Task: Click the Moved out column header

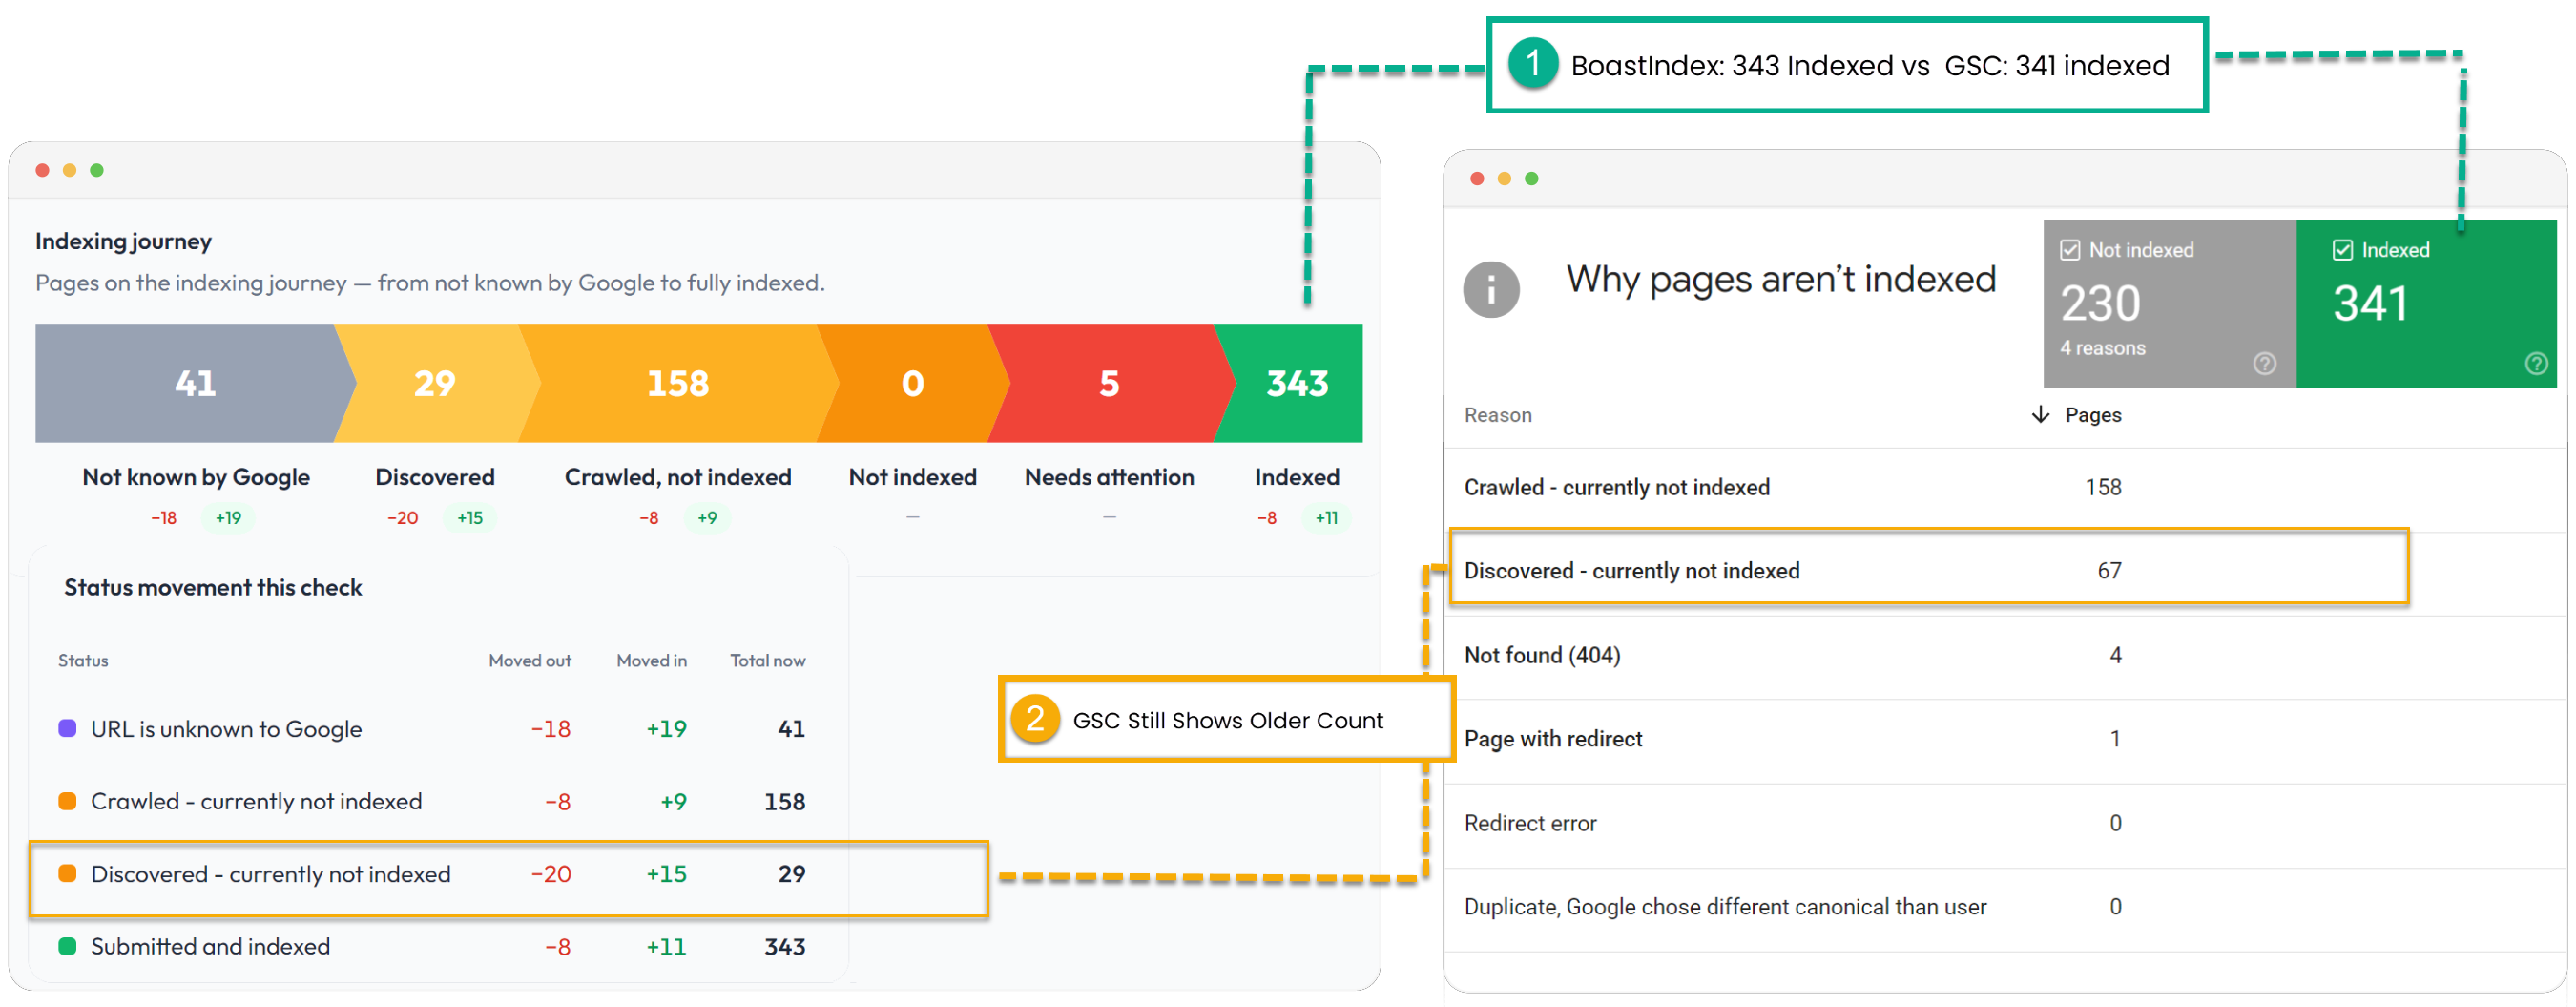Action: (x=529, y=661)
